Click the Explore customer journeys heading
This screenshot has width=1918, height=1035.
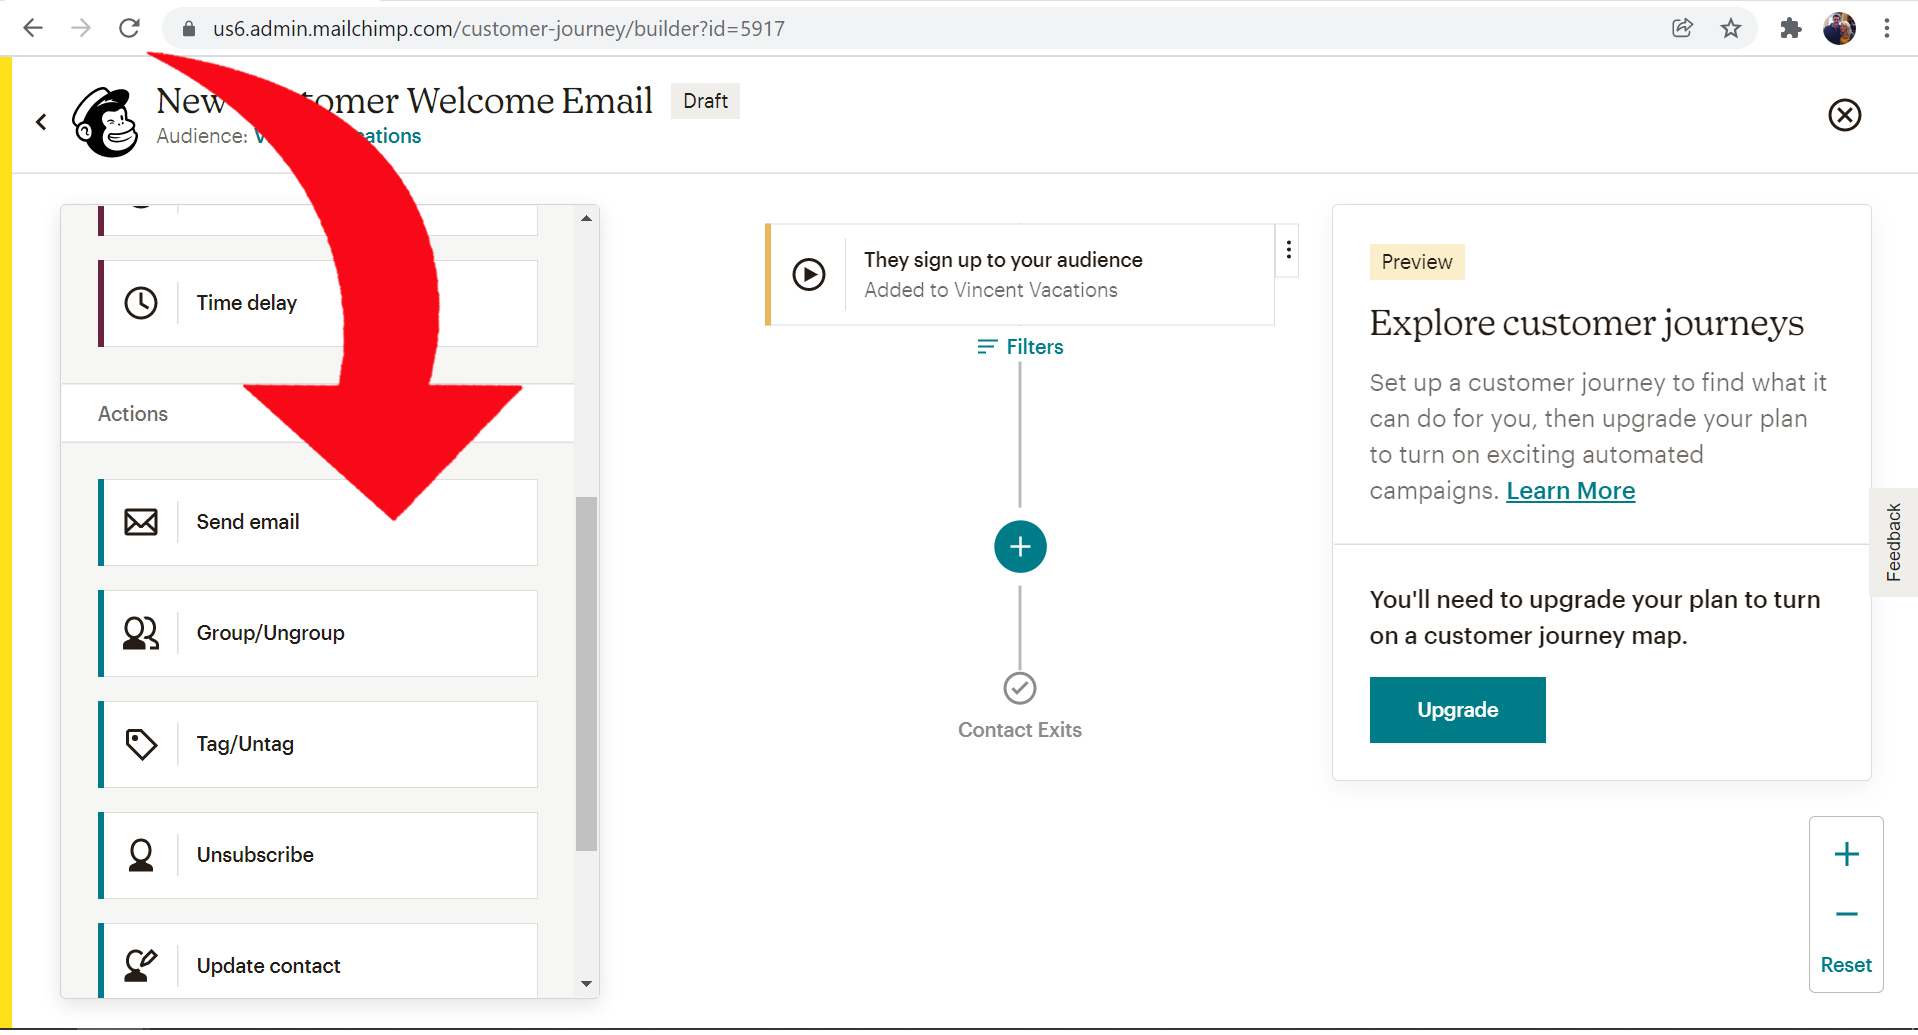[1586, 323]
